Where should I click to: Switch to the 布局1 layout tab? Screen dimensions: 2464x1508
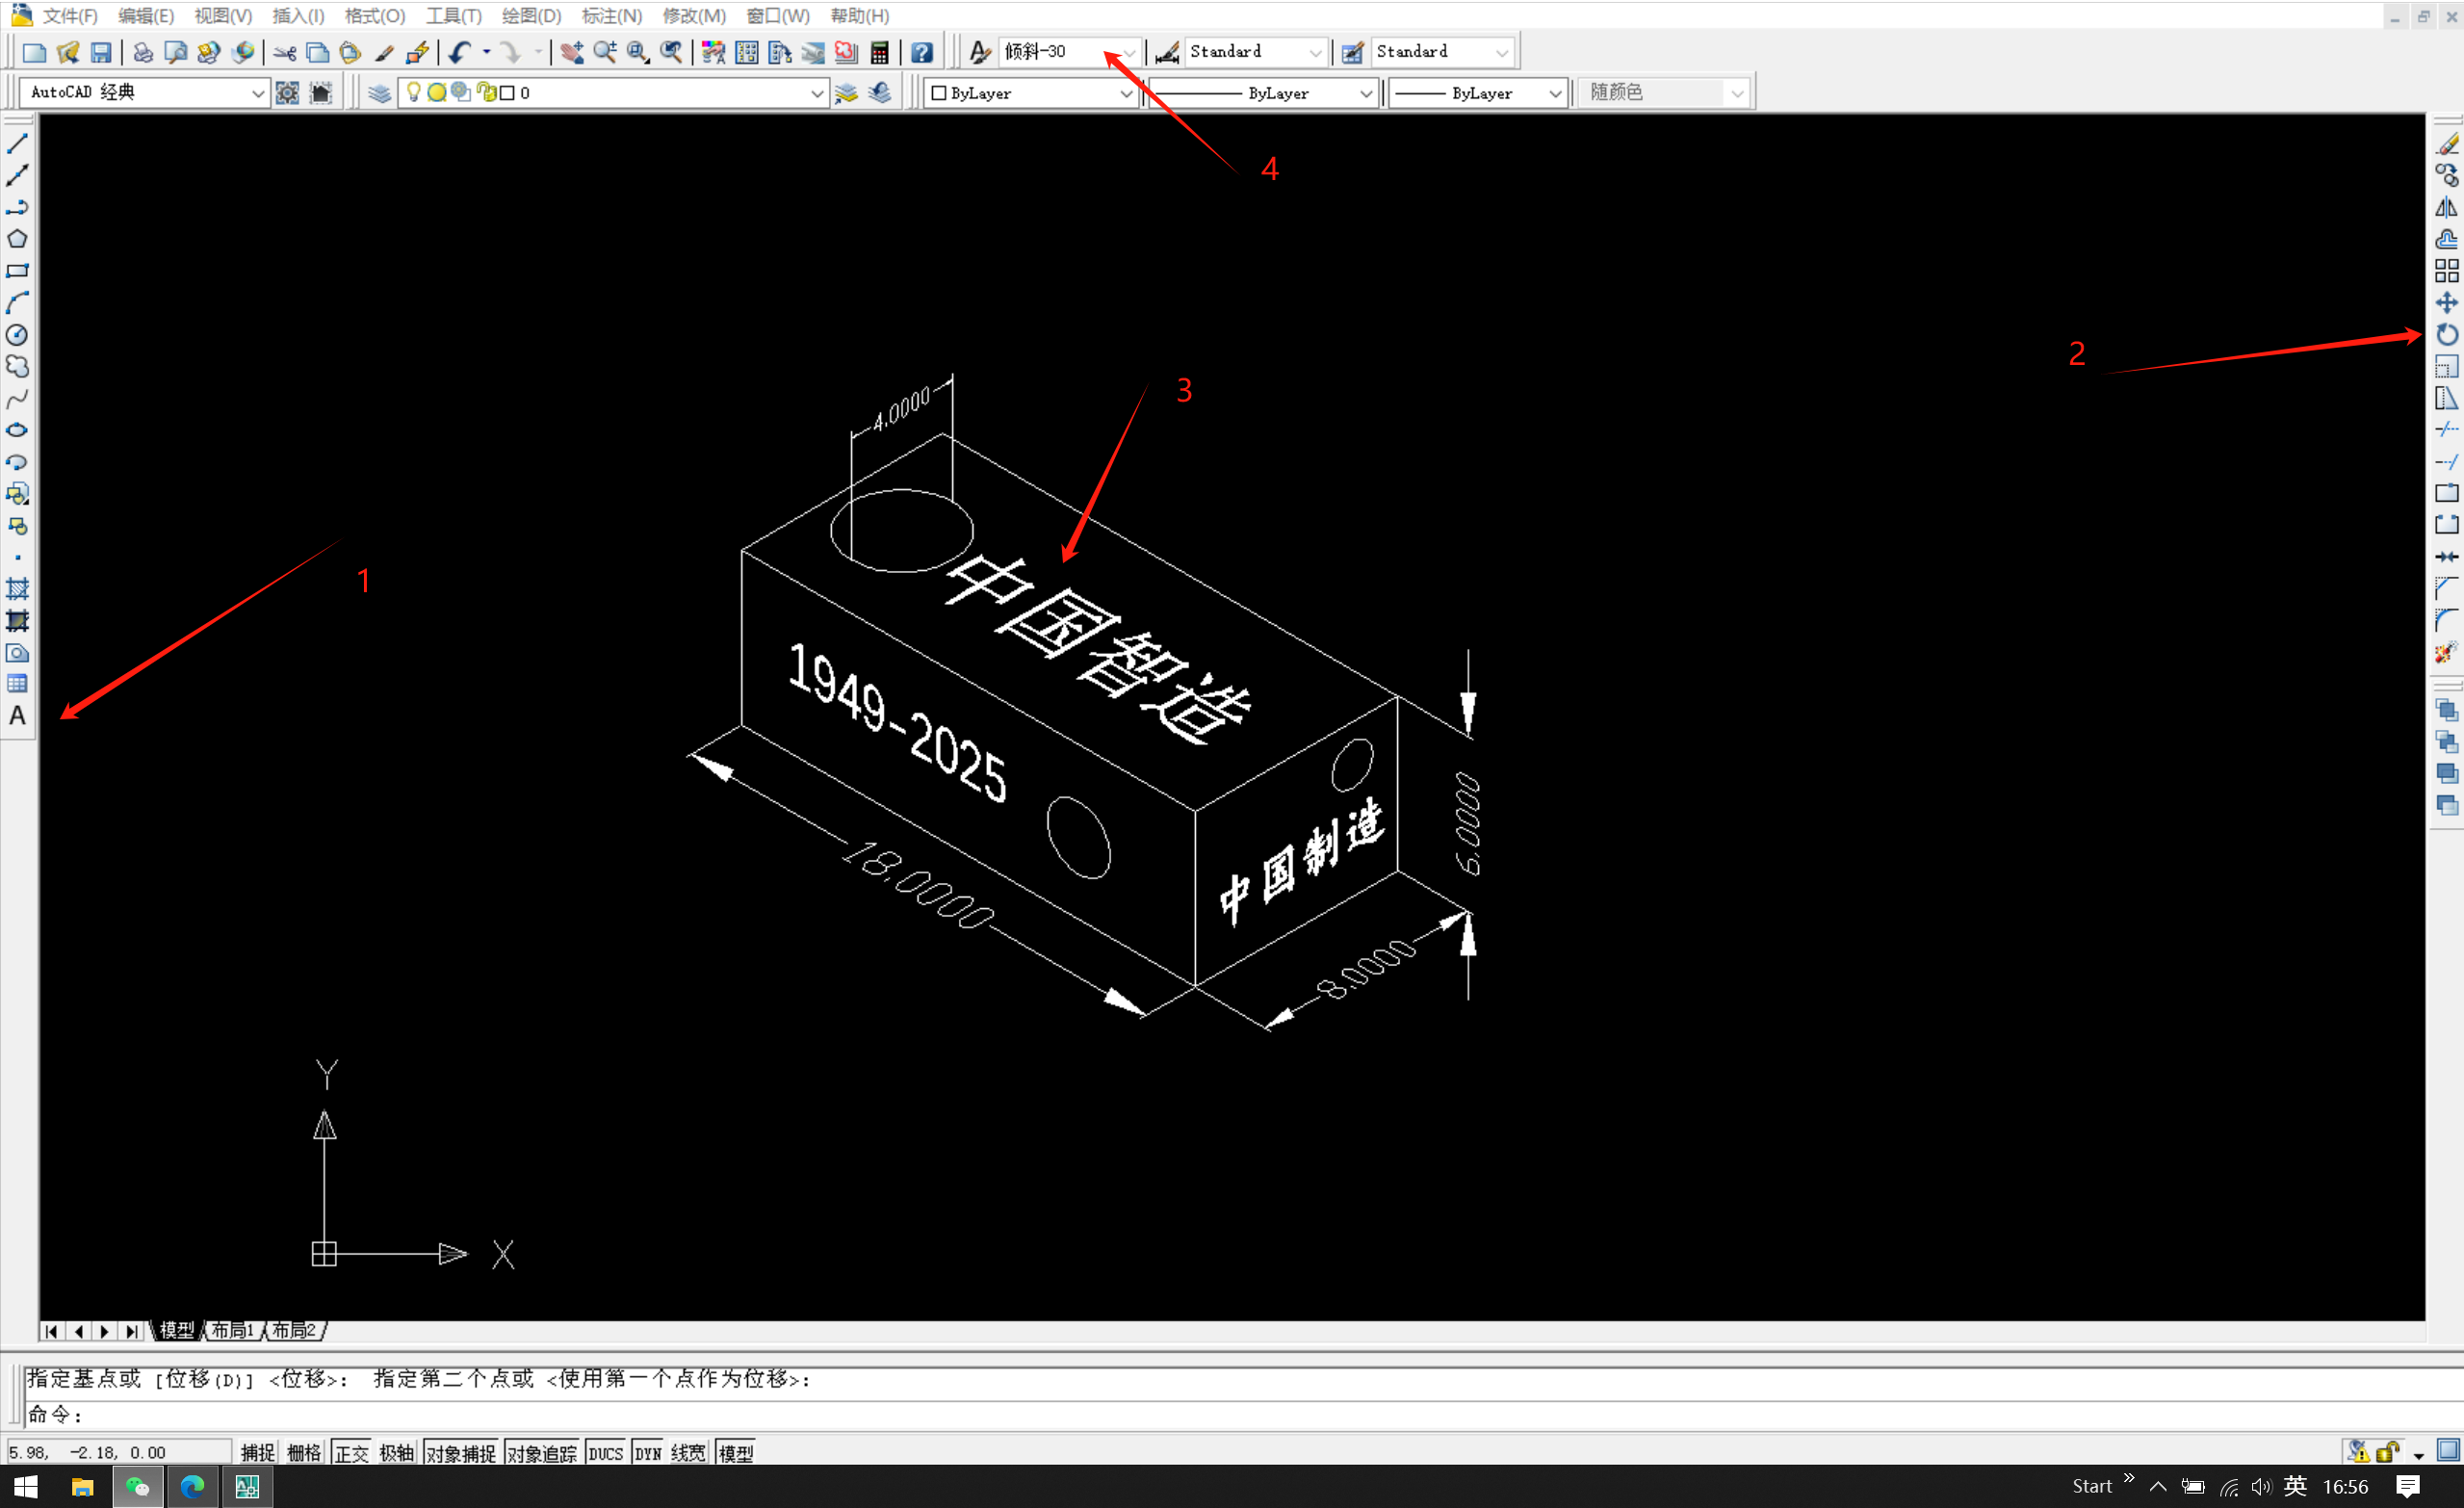[x=232, y=1330]
